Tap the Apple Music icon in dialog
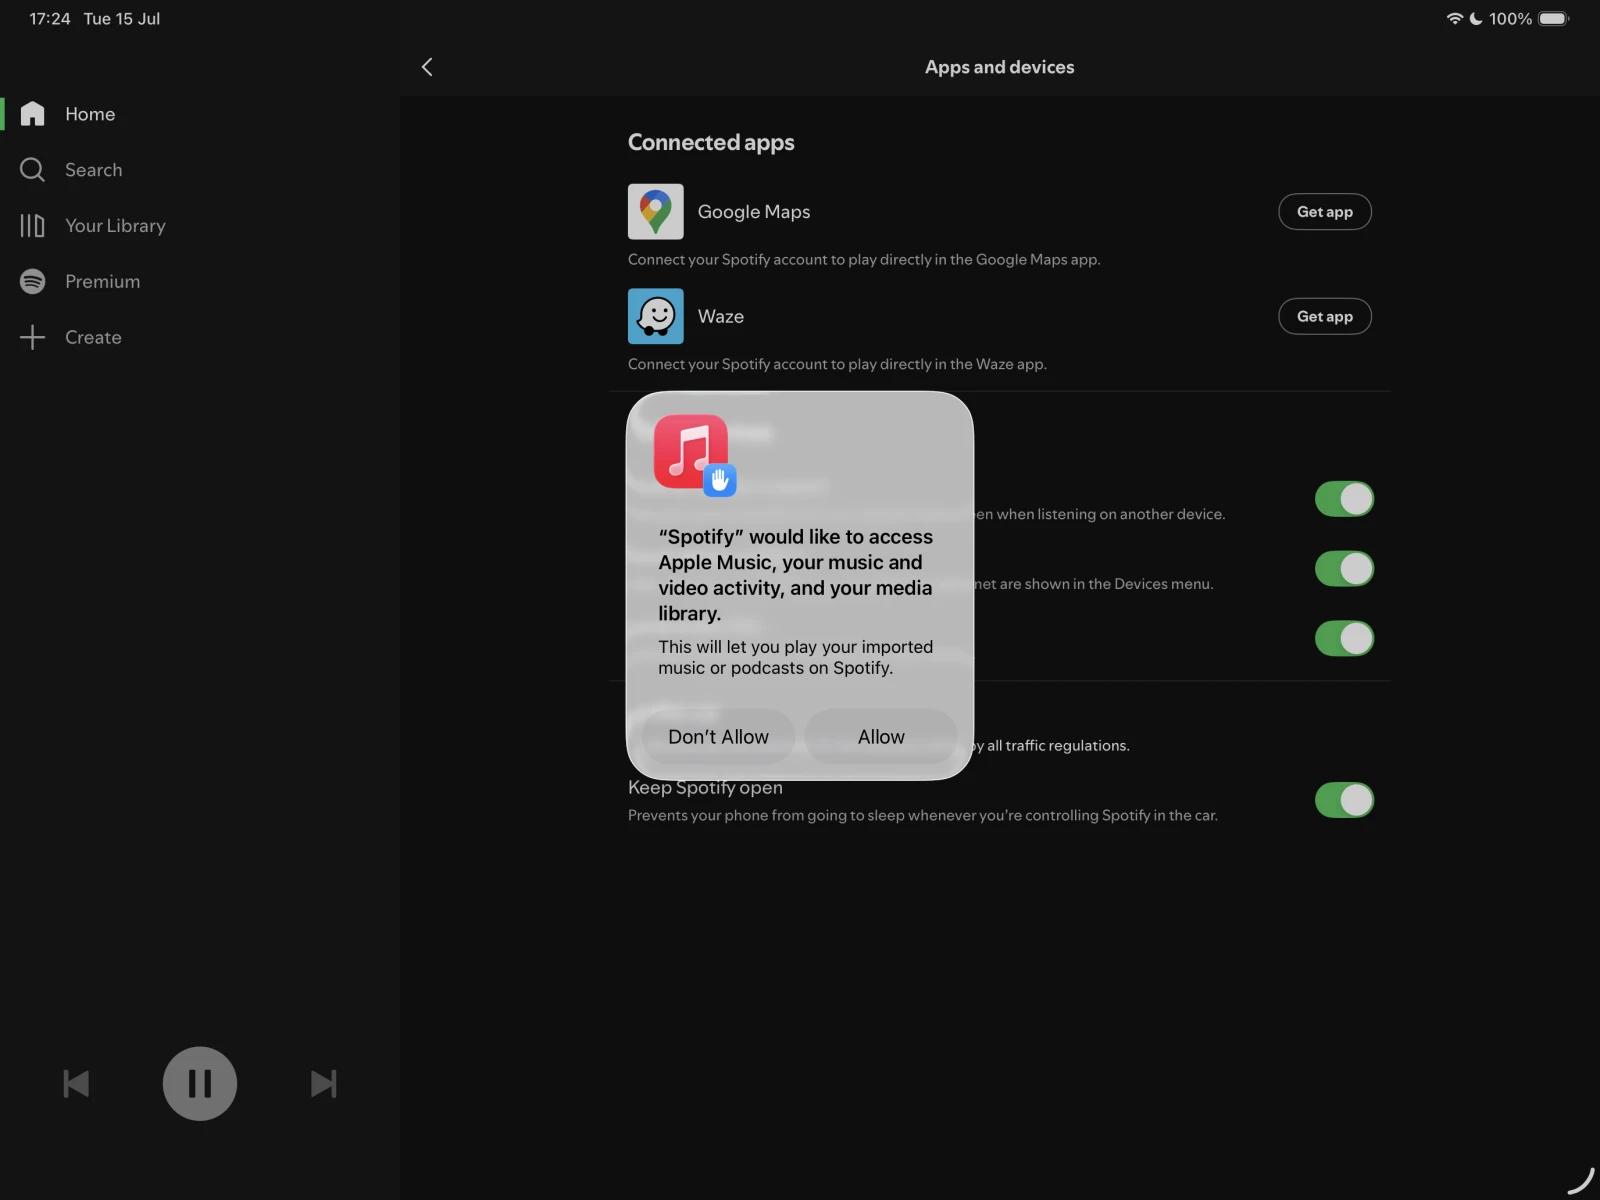1600x1200 pixels. (692, 453)
